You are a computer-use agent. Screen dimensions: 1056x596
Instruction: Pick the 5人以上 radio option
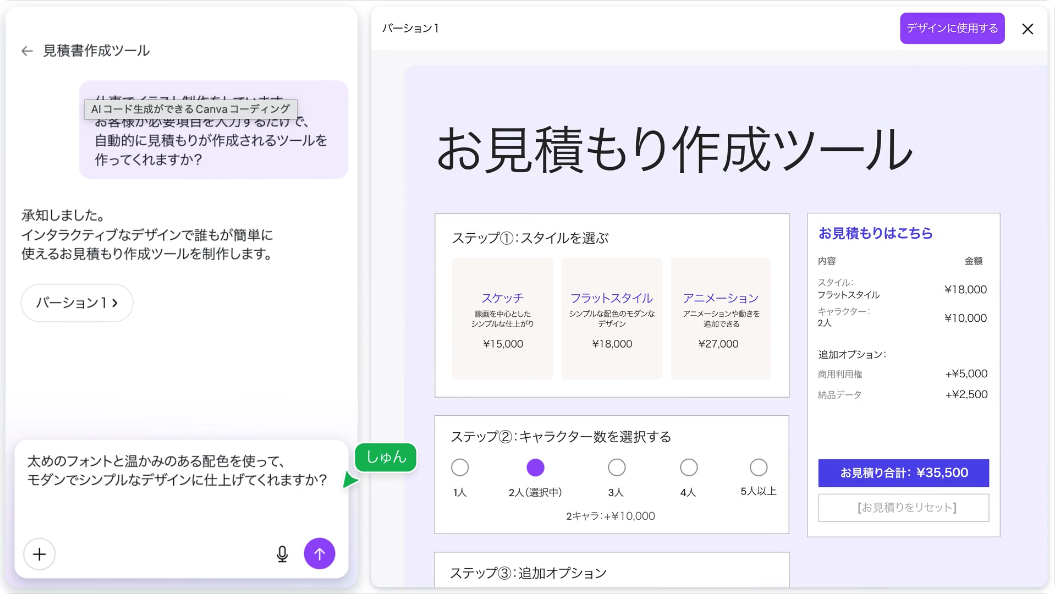click(758, 467)
